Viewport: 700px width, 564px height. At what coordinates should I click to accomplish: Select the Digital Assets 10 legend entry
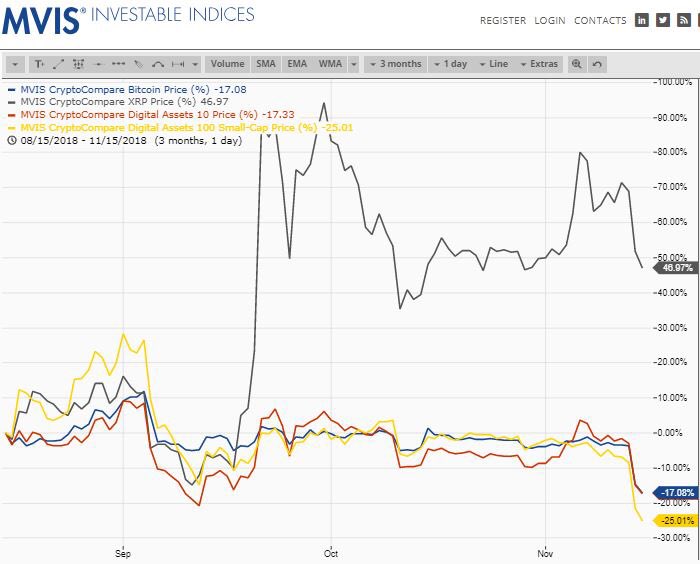pyautogui.click(x=157, y=115)
